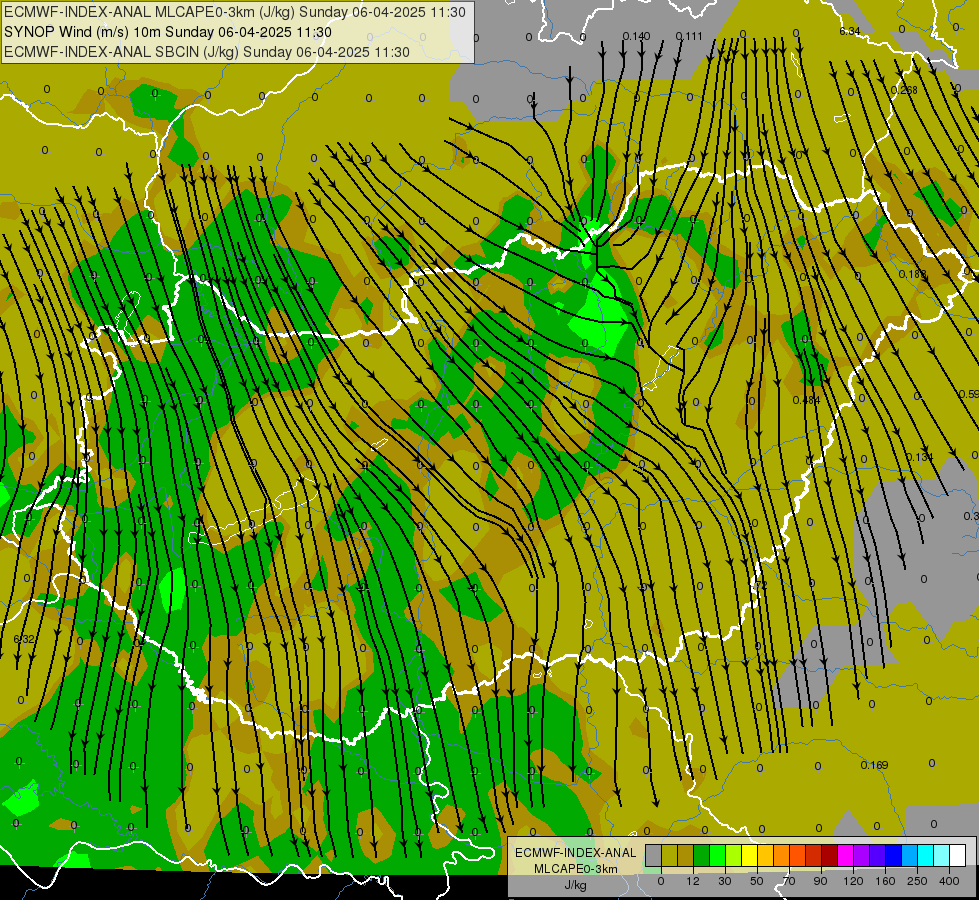The image size is (979, 900).
Task: Click the map value 0.111
Action: point(689,36)
